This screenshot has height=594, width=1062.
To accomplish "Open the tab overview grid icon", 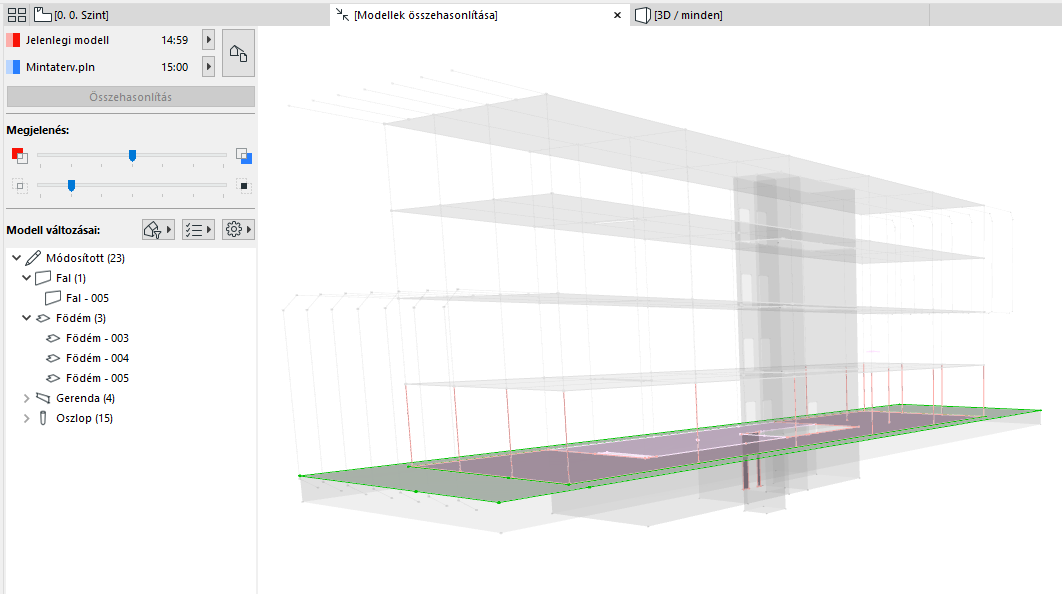I will pyautogui.click(x=17, y=14).
